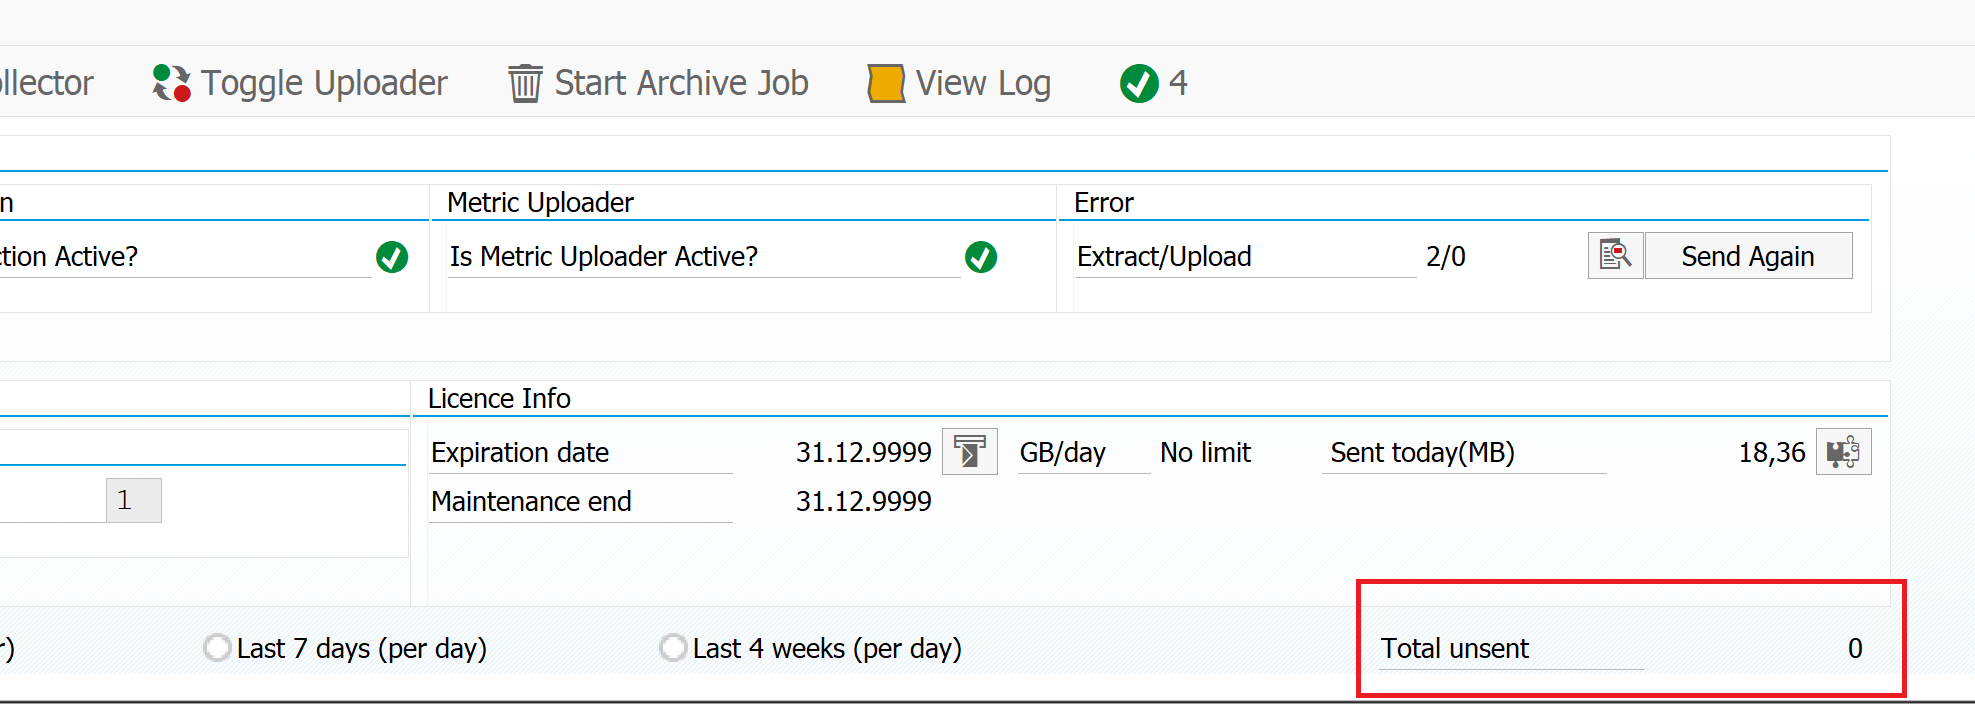Click green status icon left of Metric Uploader
This screenshot has width=1975, height=724.
pos(392,257)
